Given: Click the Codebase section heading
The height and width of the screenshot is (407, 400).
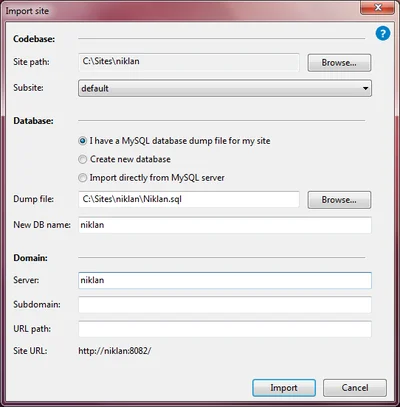Looking at the screenshot, I should coord(34,39).
